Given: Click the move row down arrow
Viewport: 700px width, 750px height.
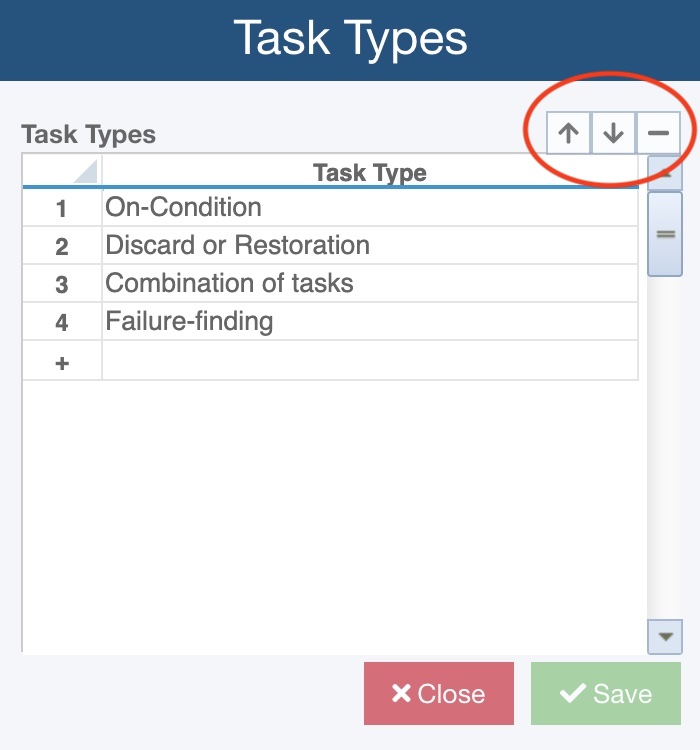Looking at the screenshot, I should pos(613,134).
